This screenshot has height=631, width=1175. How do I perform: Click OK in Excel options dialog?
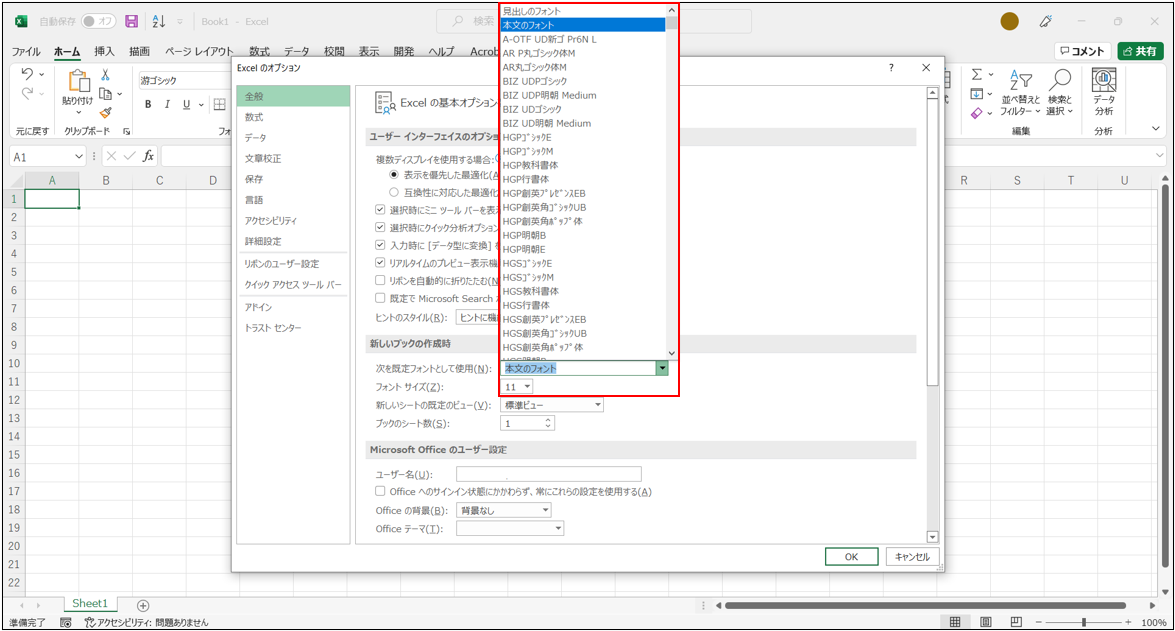coord(851,557)
